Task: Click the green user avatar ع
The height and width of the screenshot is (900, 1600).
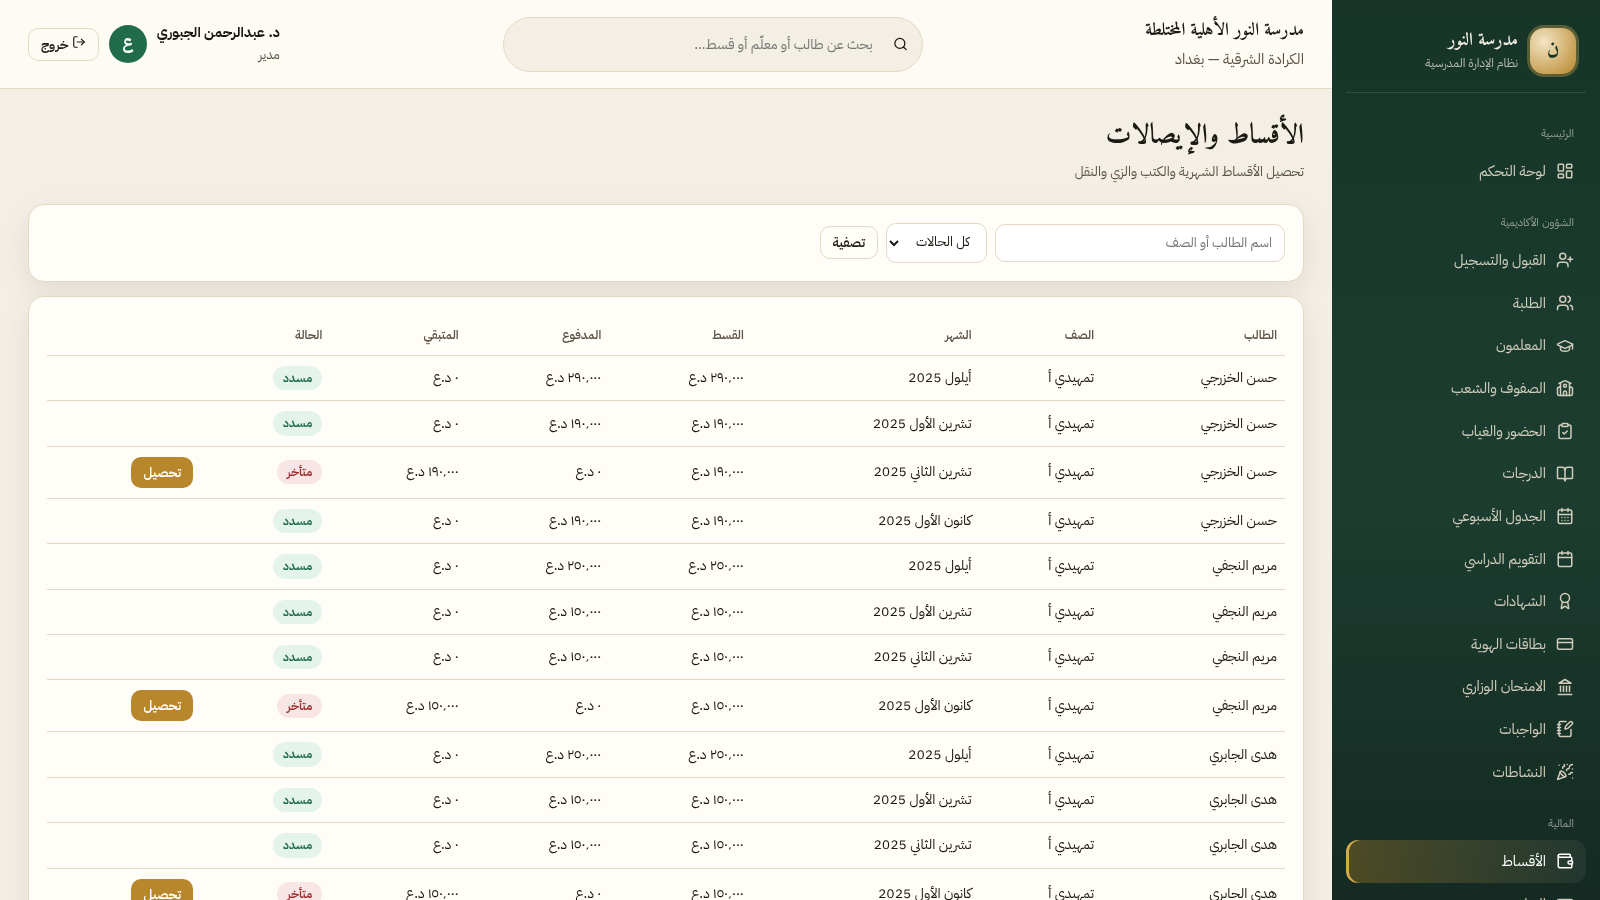Action: (x=128, y=44)
